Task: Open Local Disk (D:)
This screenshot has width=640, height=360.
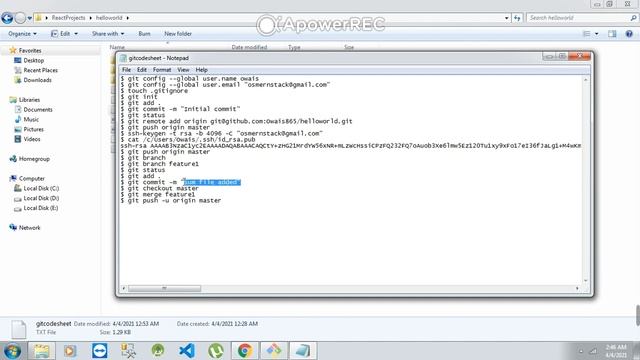Action: click(41, 198)
